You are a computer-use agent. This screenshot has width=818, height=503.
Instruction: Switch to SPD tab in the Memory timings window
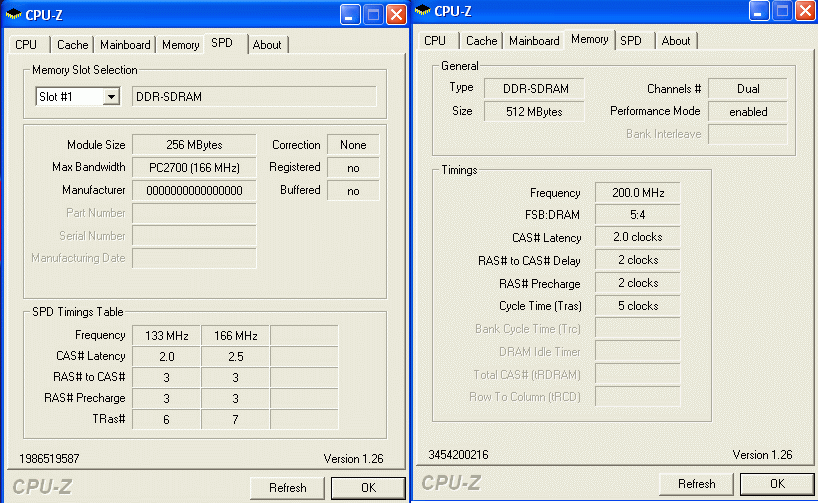click(631, 41)
